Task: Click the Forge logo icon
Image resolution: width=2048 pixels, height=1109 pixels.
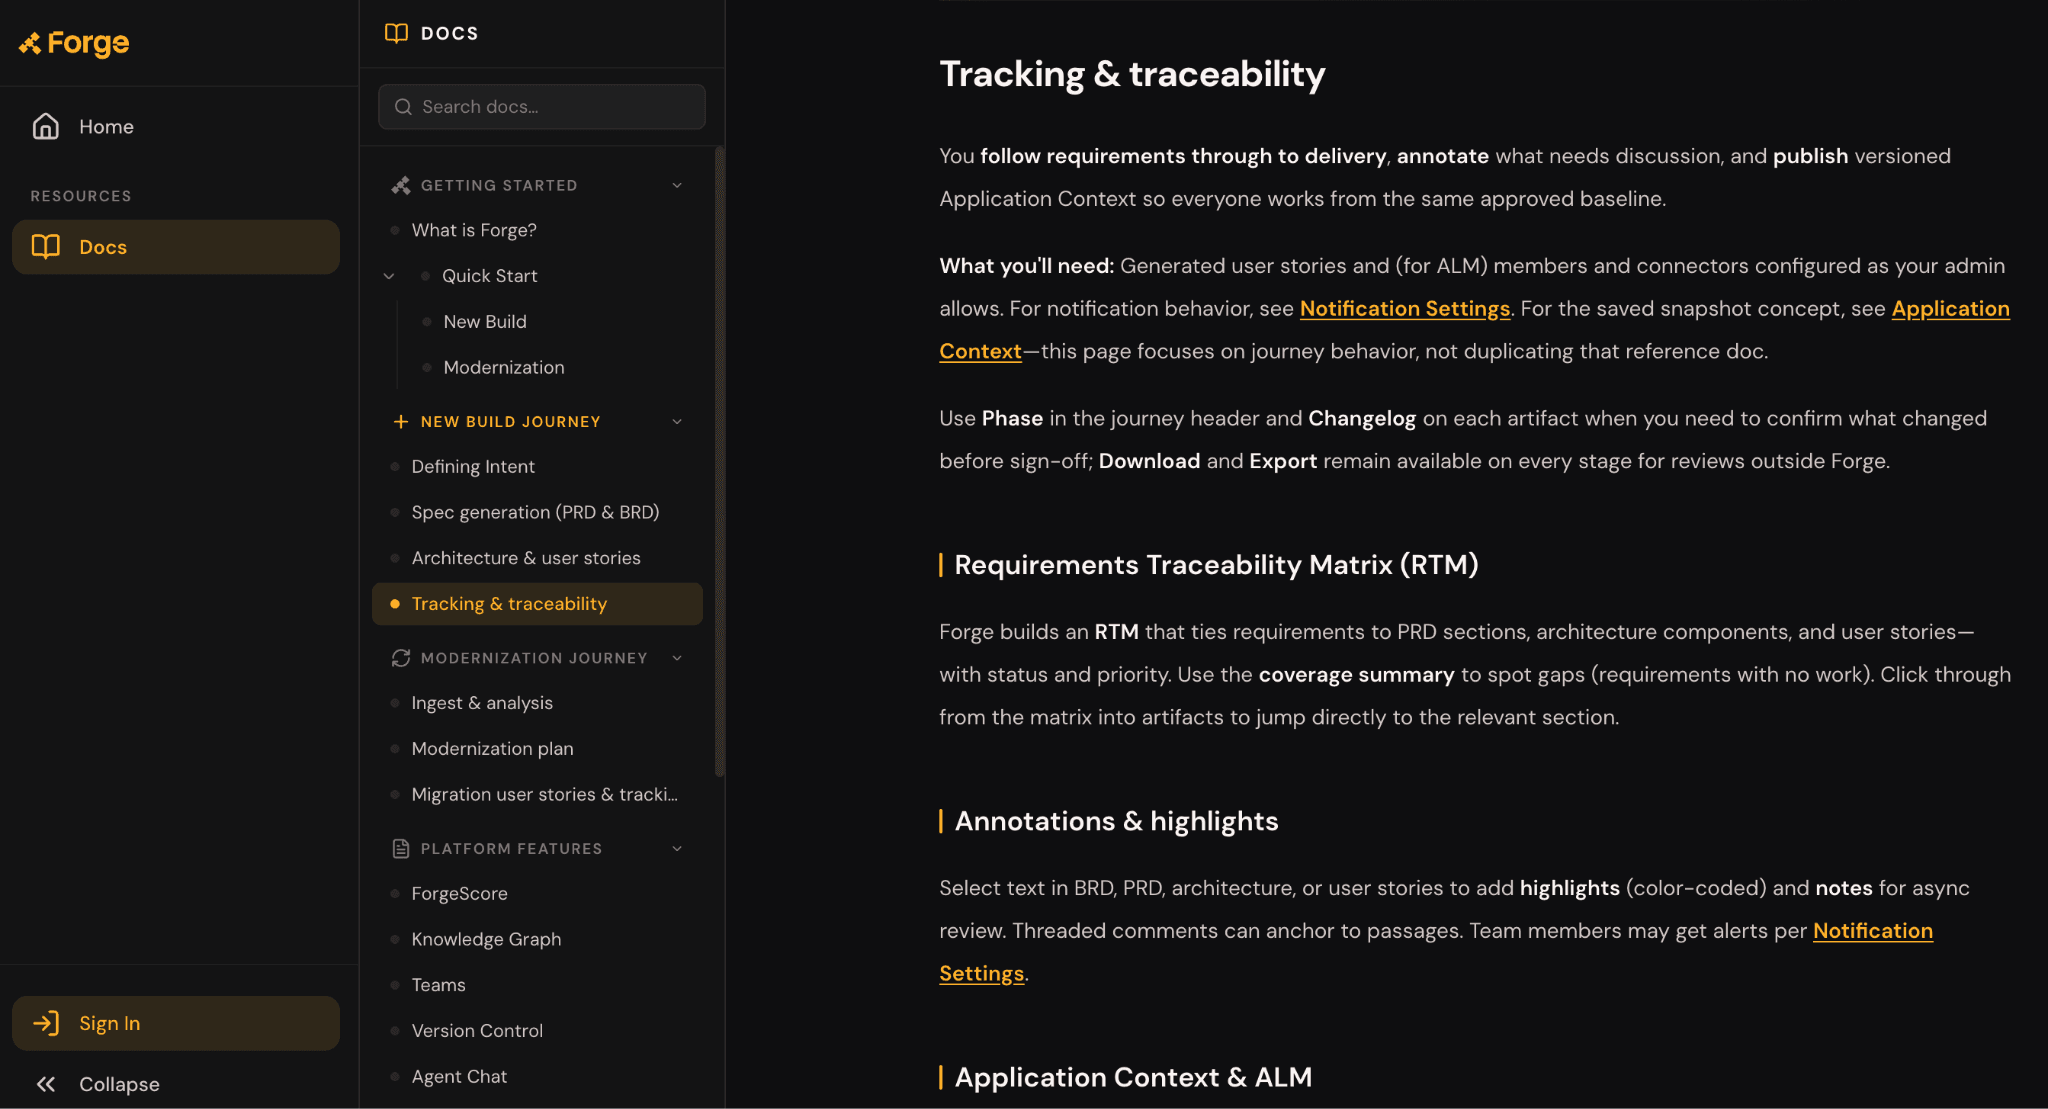Action: [x=30, y=43]
